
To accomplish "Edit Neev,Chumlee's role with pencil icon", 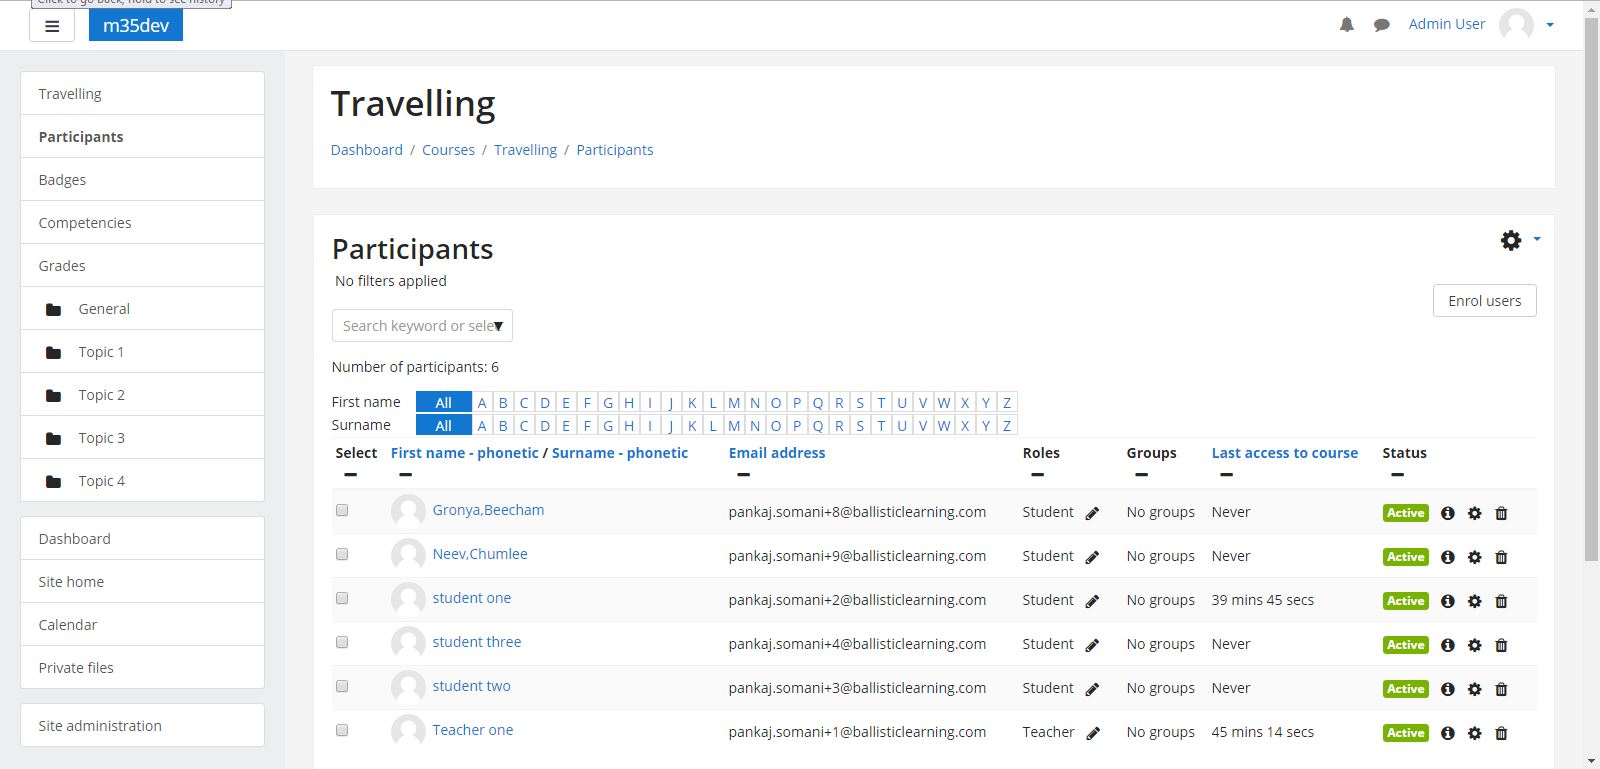I will [1092, 557].
